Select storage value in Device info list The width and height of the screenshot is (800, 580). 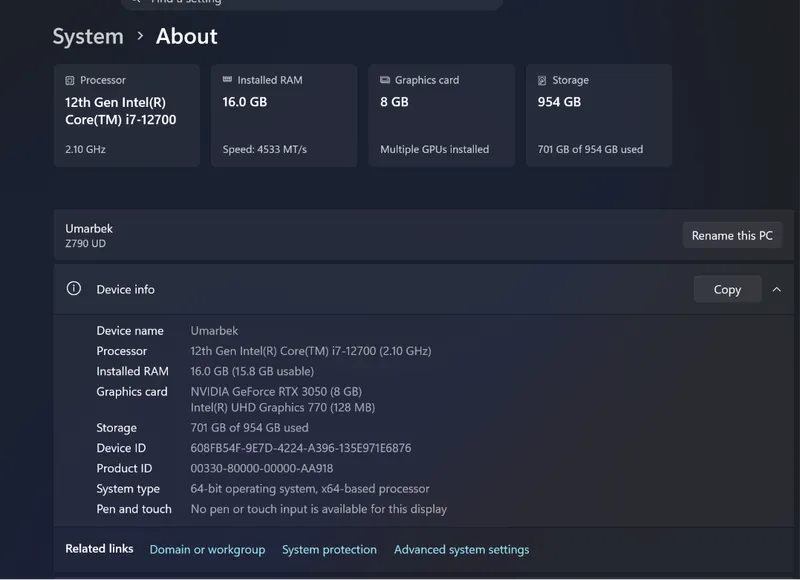pos(249,427)
